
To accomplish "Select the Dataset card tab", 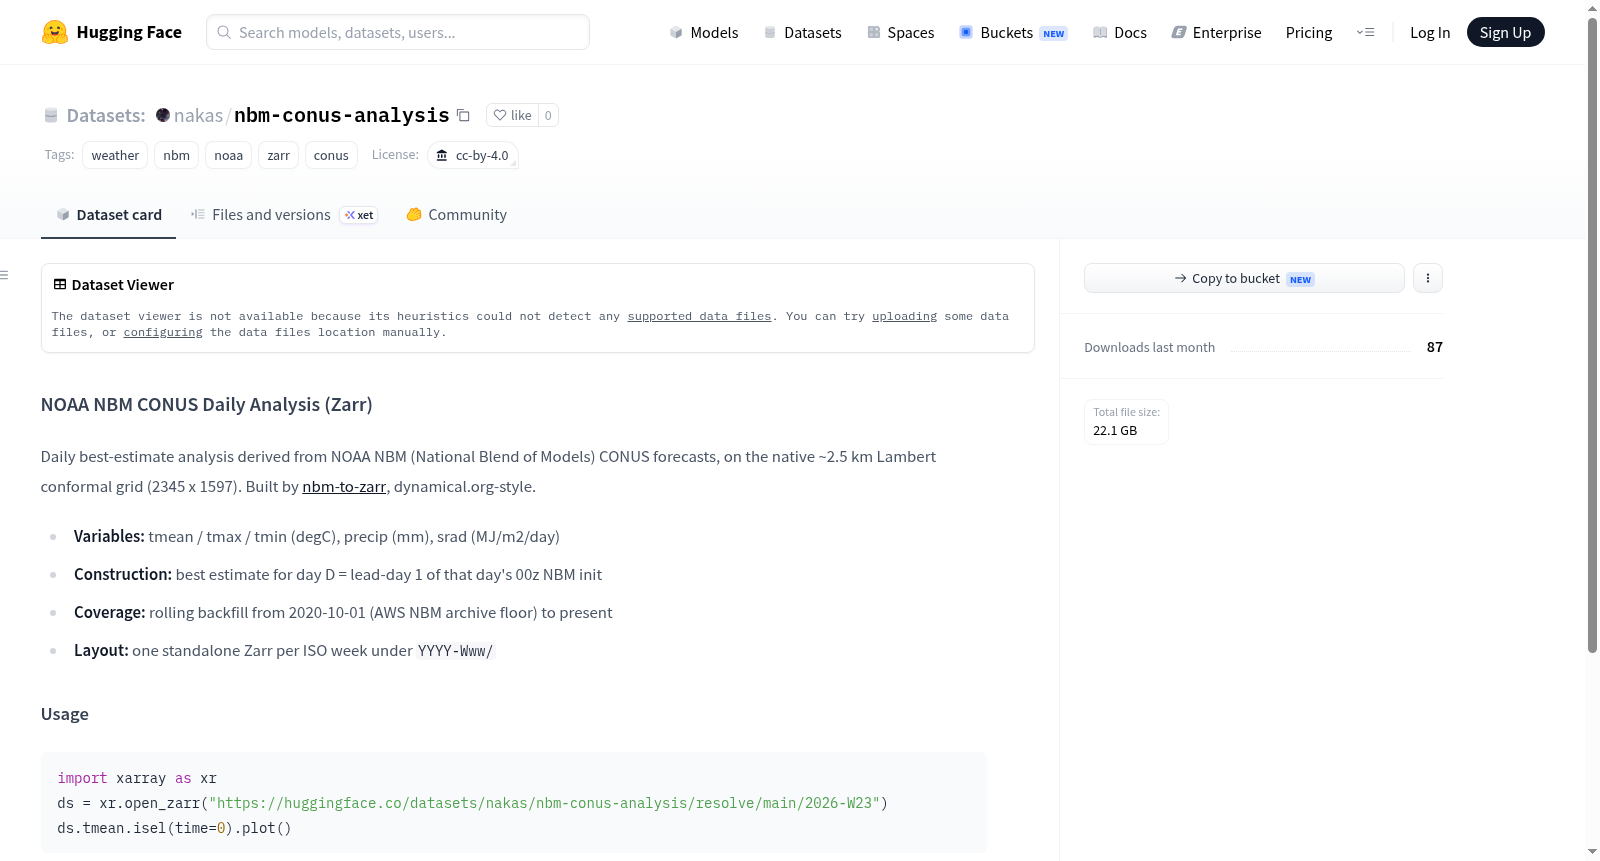I will pos(108,215).
